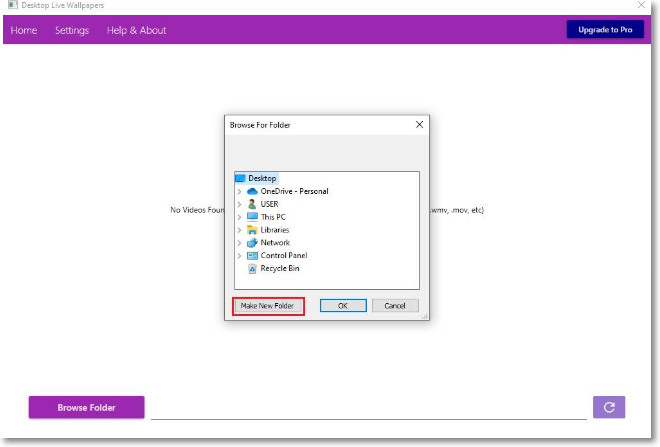Select the USER folder
The width and height of the screenshot is (660, 447).
pos(269,204)
